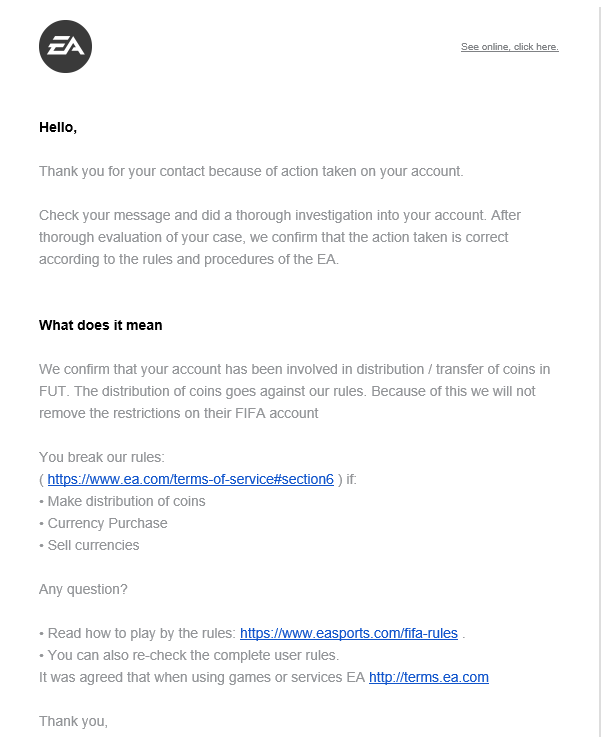Viewport: 601px width, 737px height.
Task: Visit the terms.ea.com link
Action: click(429, 677)
